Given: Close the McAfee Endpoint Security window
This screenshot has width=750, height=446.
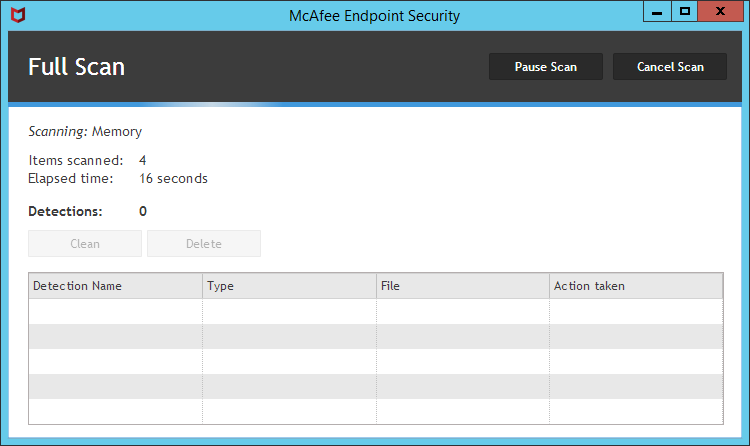Looking at the screenshot, I should (720, 11).
